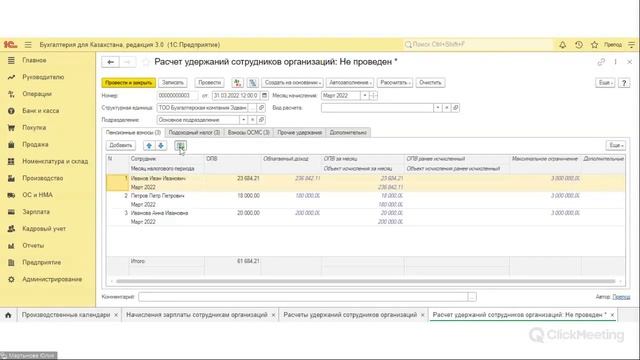Switch to Подоходный налог (3) tab

[x=194, y=132]
